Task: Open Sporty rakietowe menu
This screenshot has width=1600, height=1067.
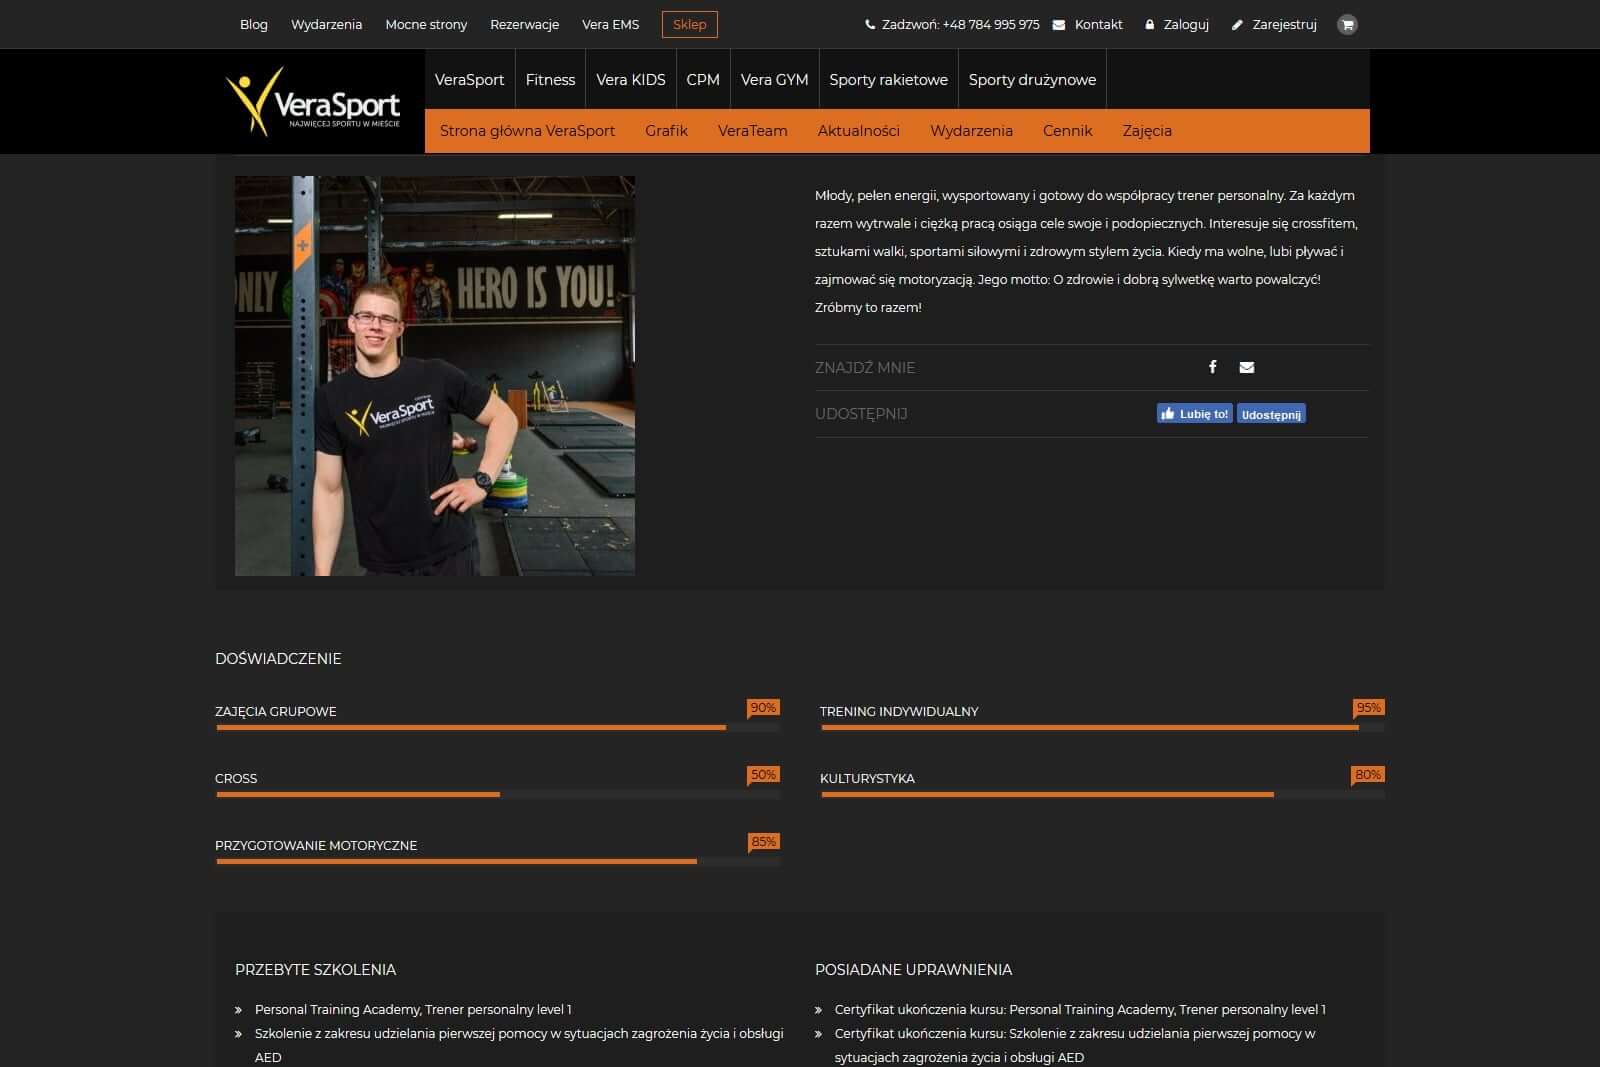Action: pos(888,80)
